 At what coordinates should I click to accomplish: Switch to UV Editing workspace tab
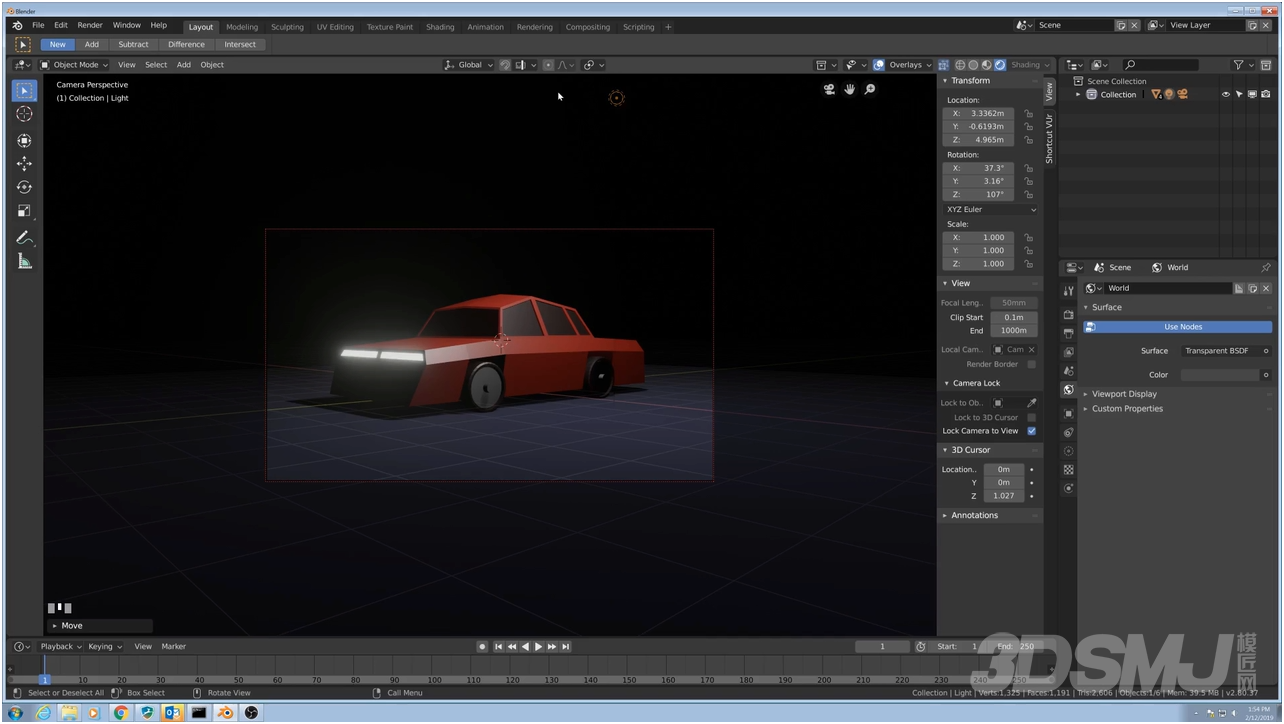335,27
